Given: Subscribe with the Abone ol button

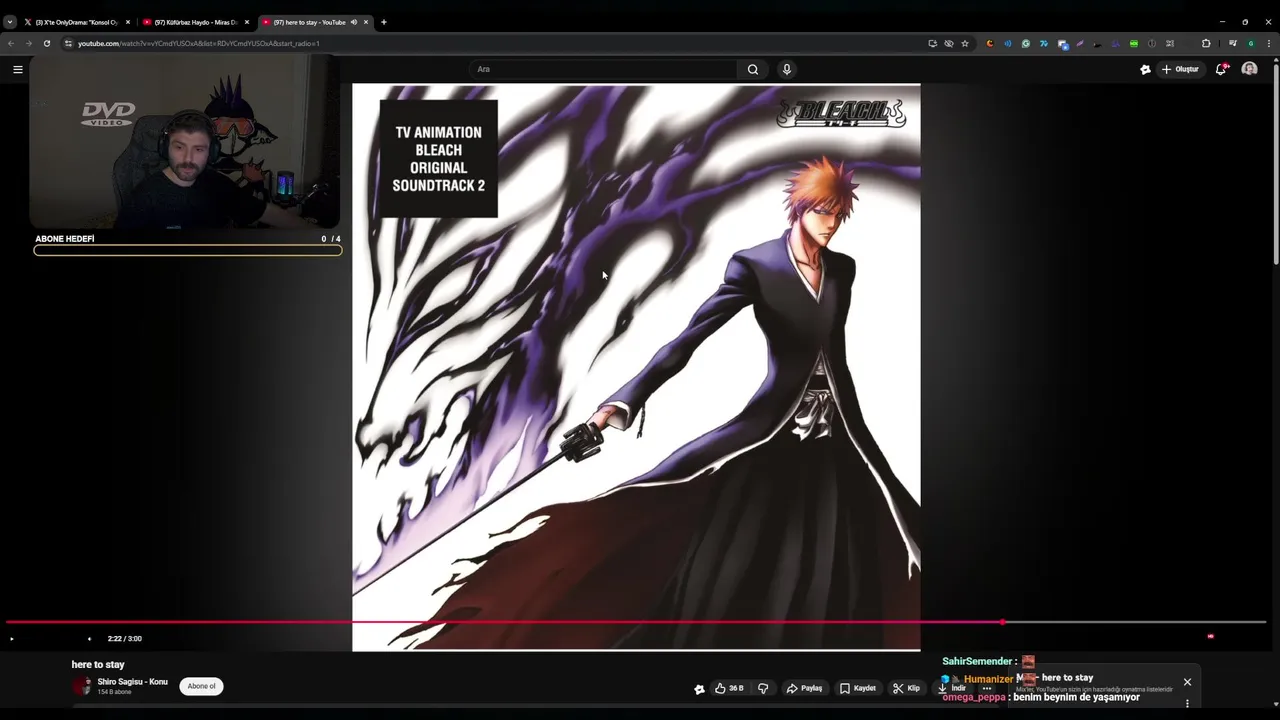Looking at the screenshot, I should tap(201, 686).
